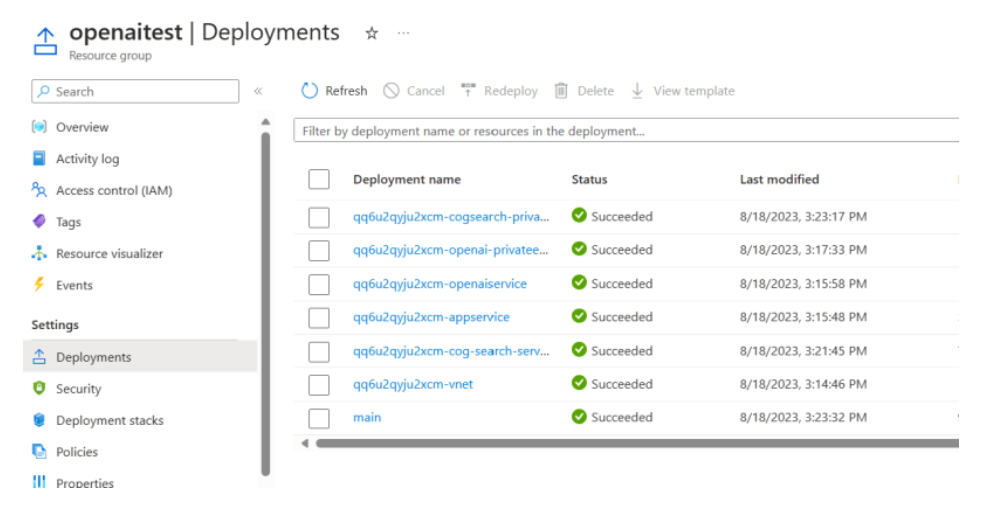Open the main deployment link
This screenshot has width=997, height=505.
click(x=367, y=417)
